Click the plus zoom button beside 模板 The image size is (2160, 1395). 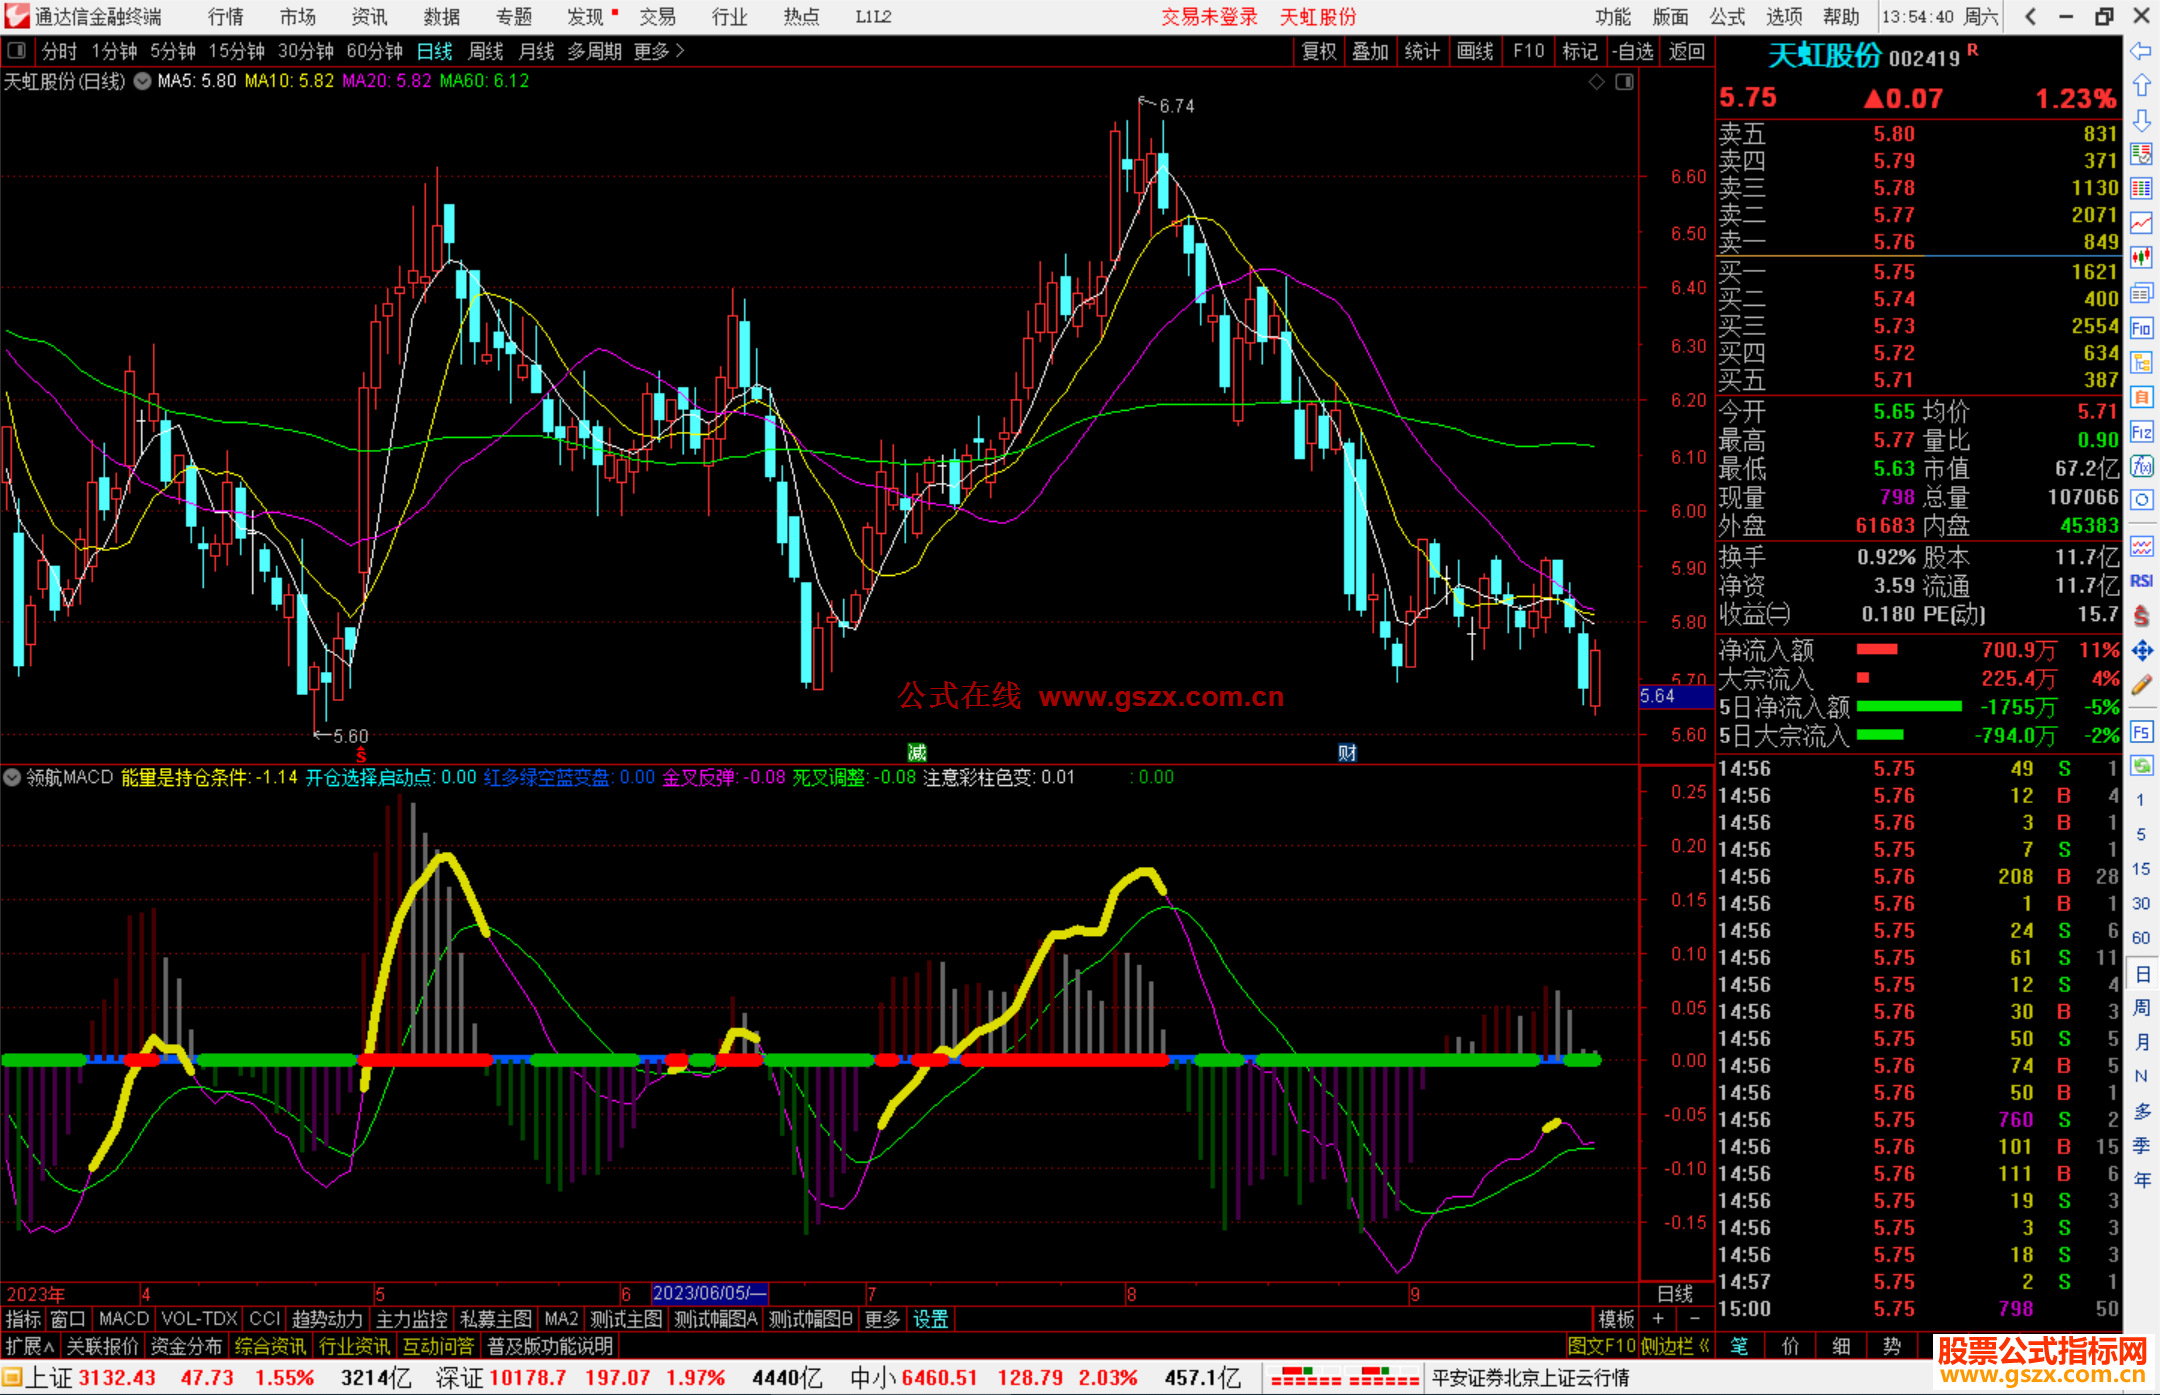[x=1658, y=1319]
